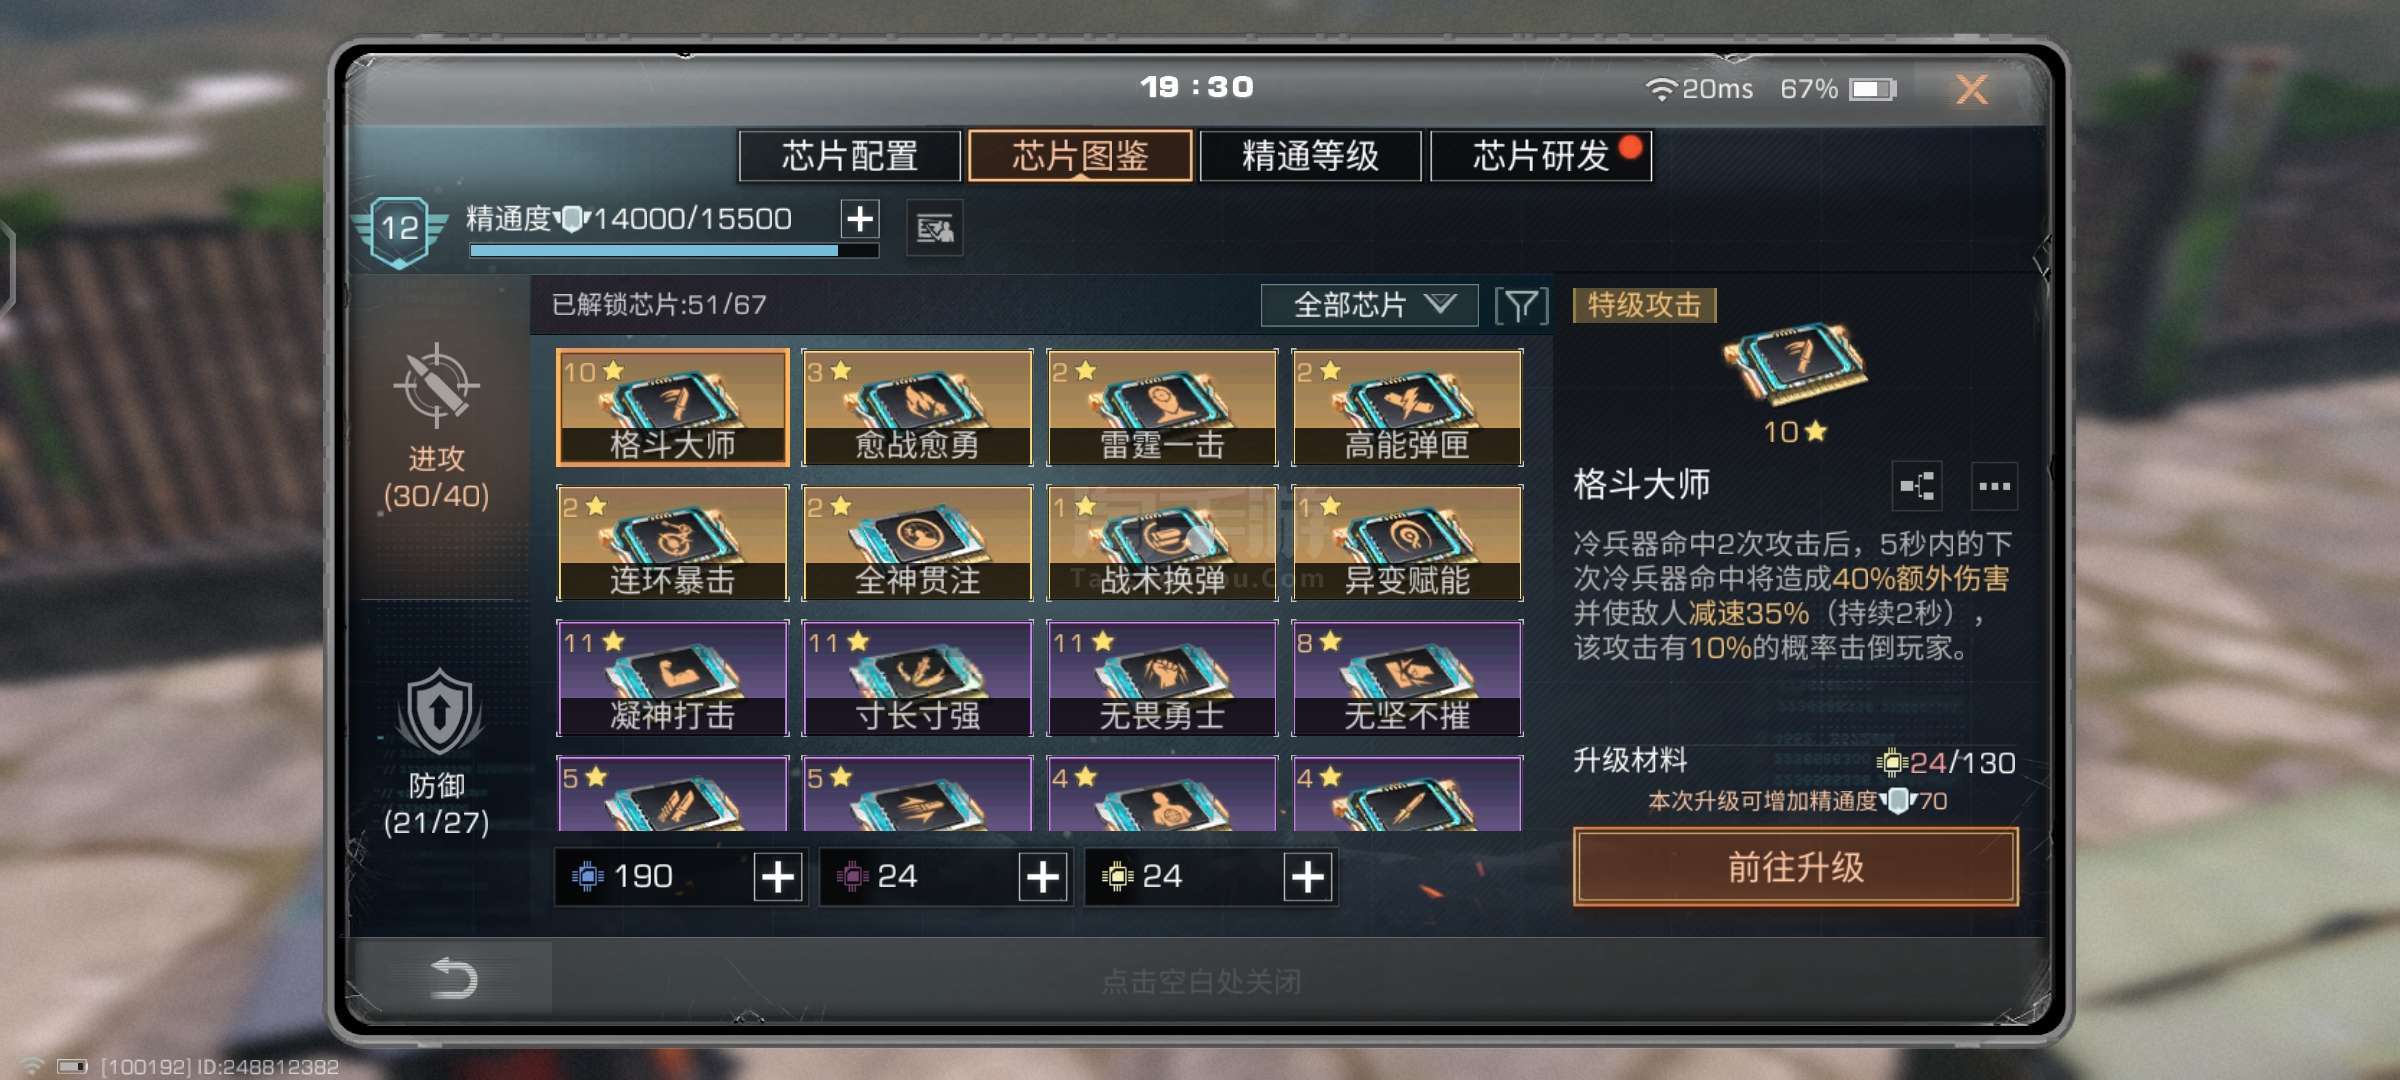This screenshot has width=2400, height=1080.
Task: Open the 进攻 attack category icon
Action: click(436, 385)
